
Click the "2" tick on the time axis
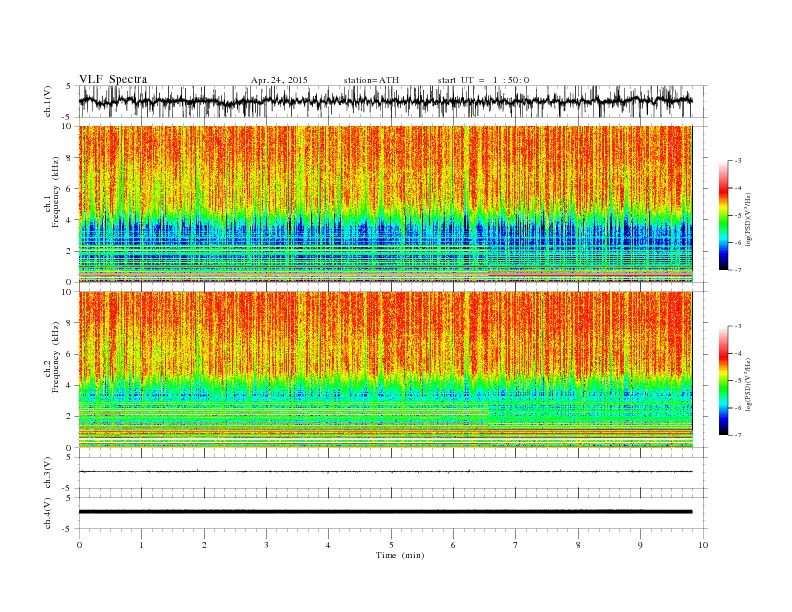coord(204,545)
